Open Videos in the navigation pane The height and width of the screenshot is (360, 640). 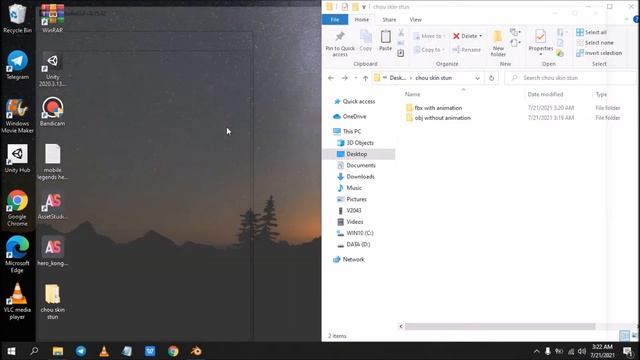tap(350, 222)
